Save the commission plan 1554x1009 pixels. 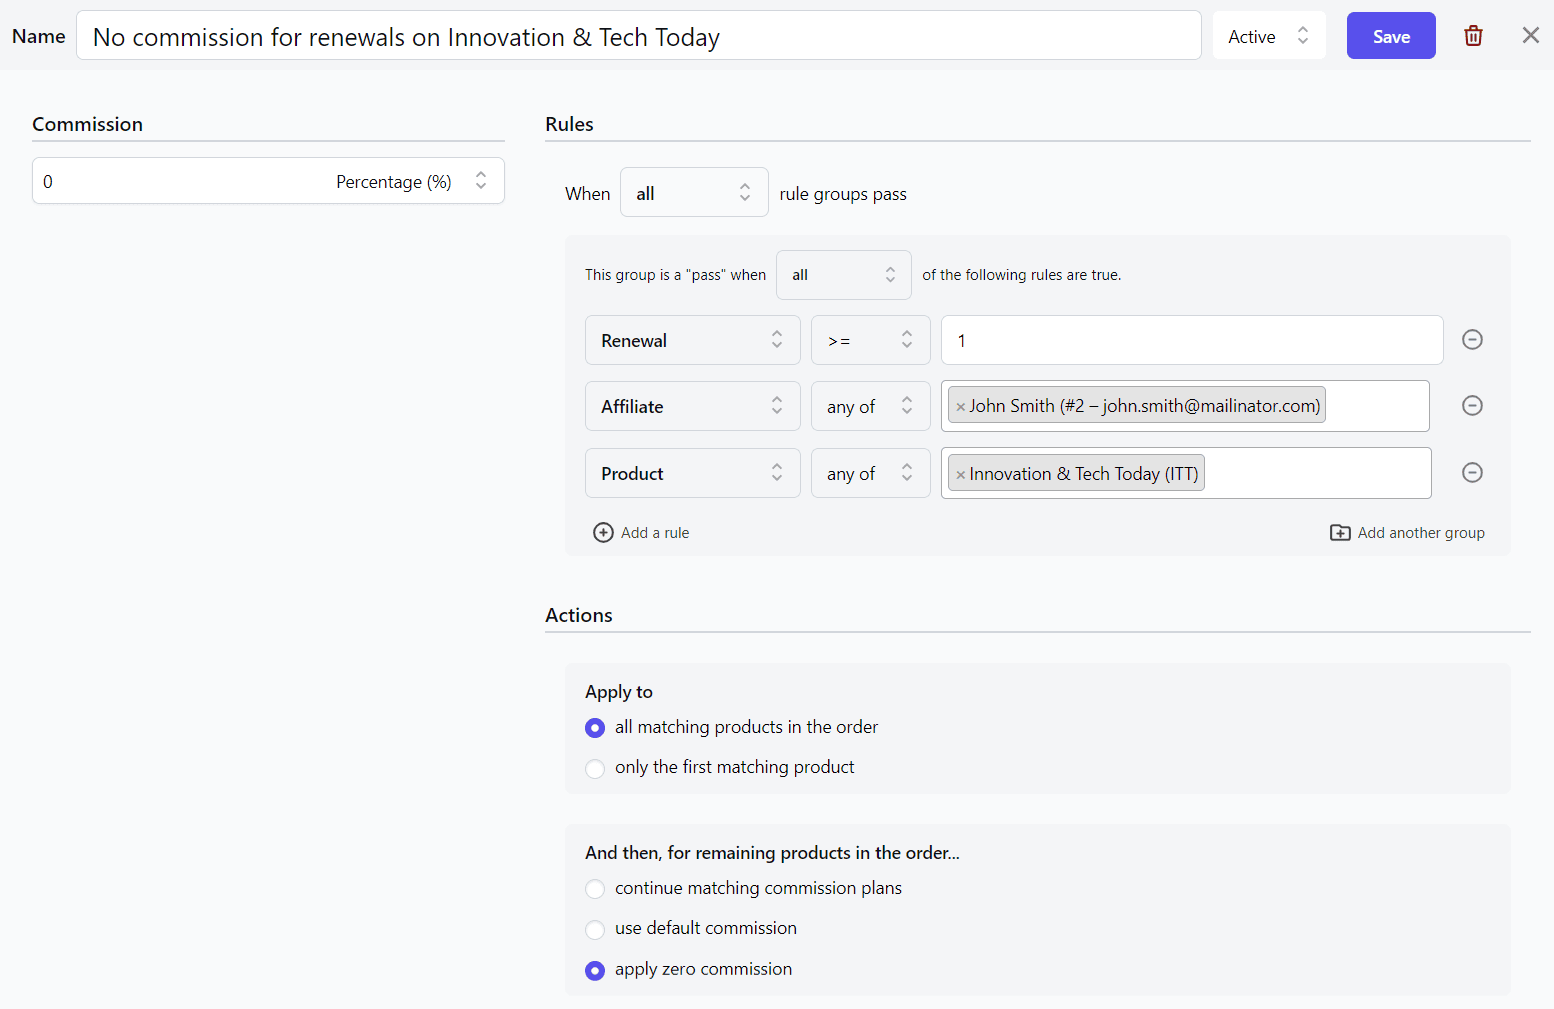(1390, 36)
